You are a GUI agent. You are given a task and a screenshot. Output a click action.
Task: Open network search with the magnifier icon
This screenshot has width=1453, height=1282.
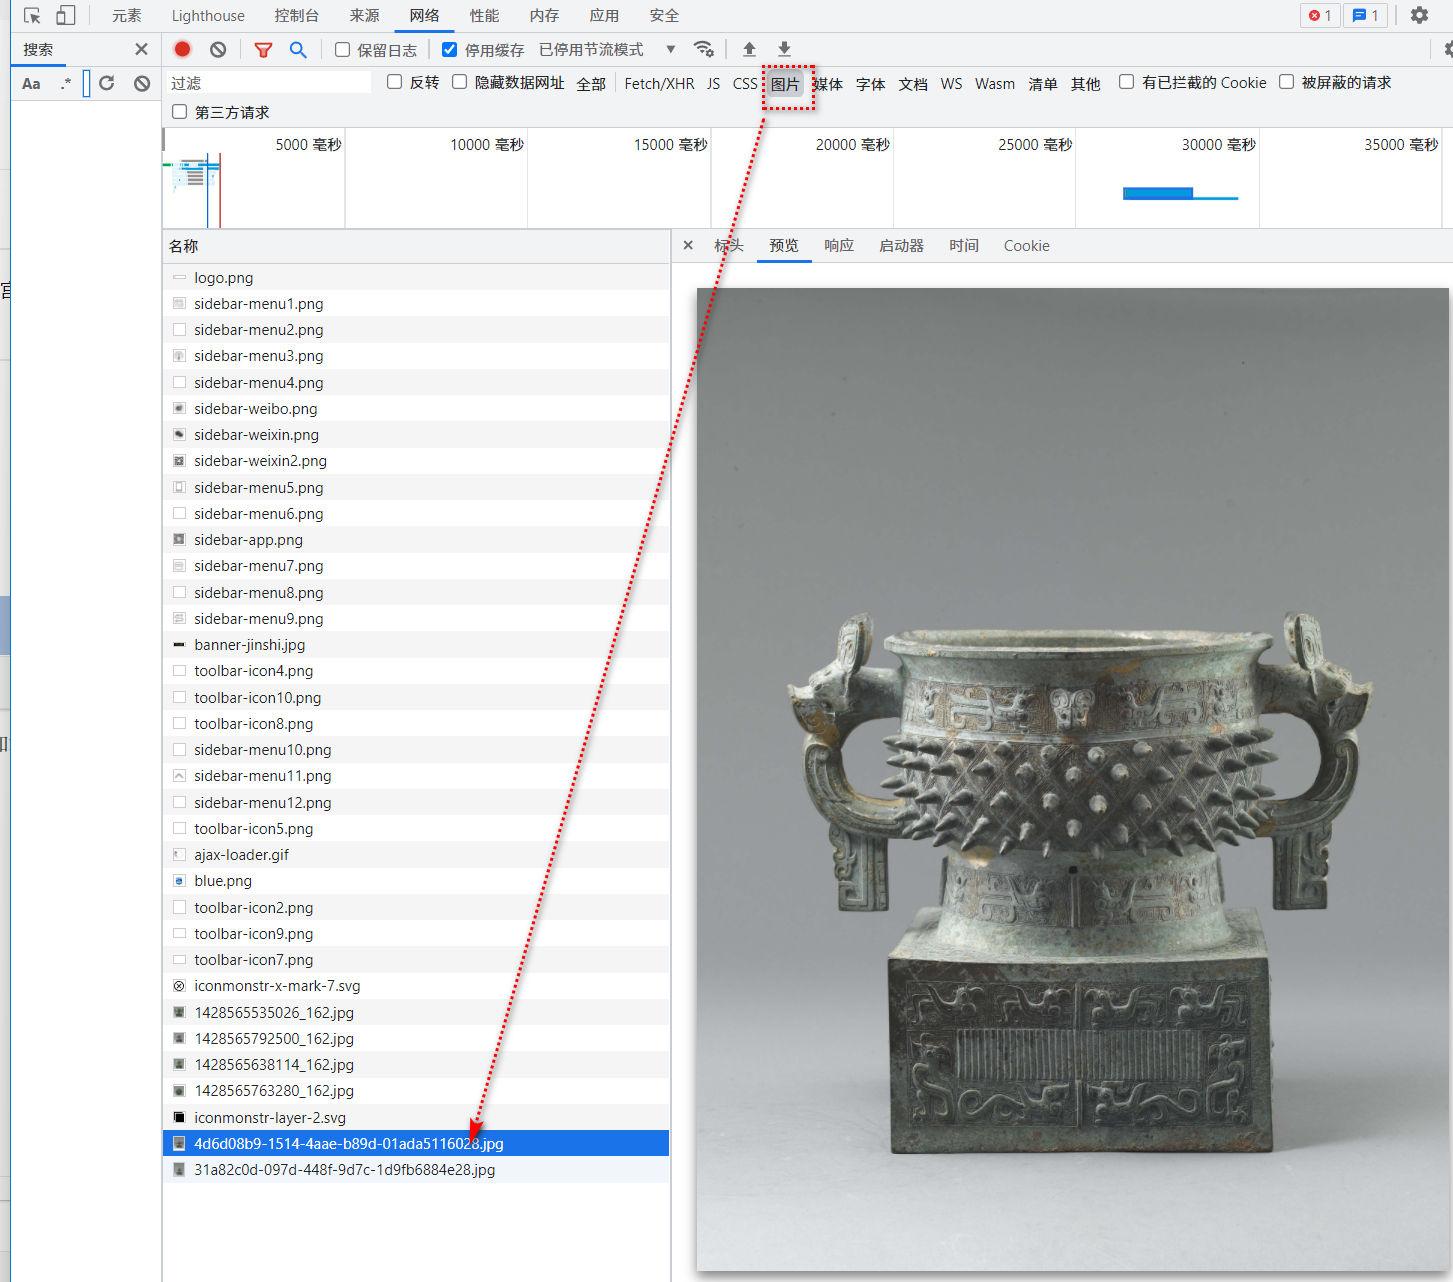(298, 49)
